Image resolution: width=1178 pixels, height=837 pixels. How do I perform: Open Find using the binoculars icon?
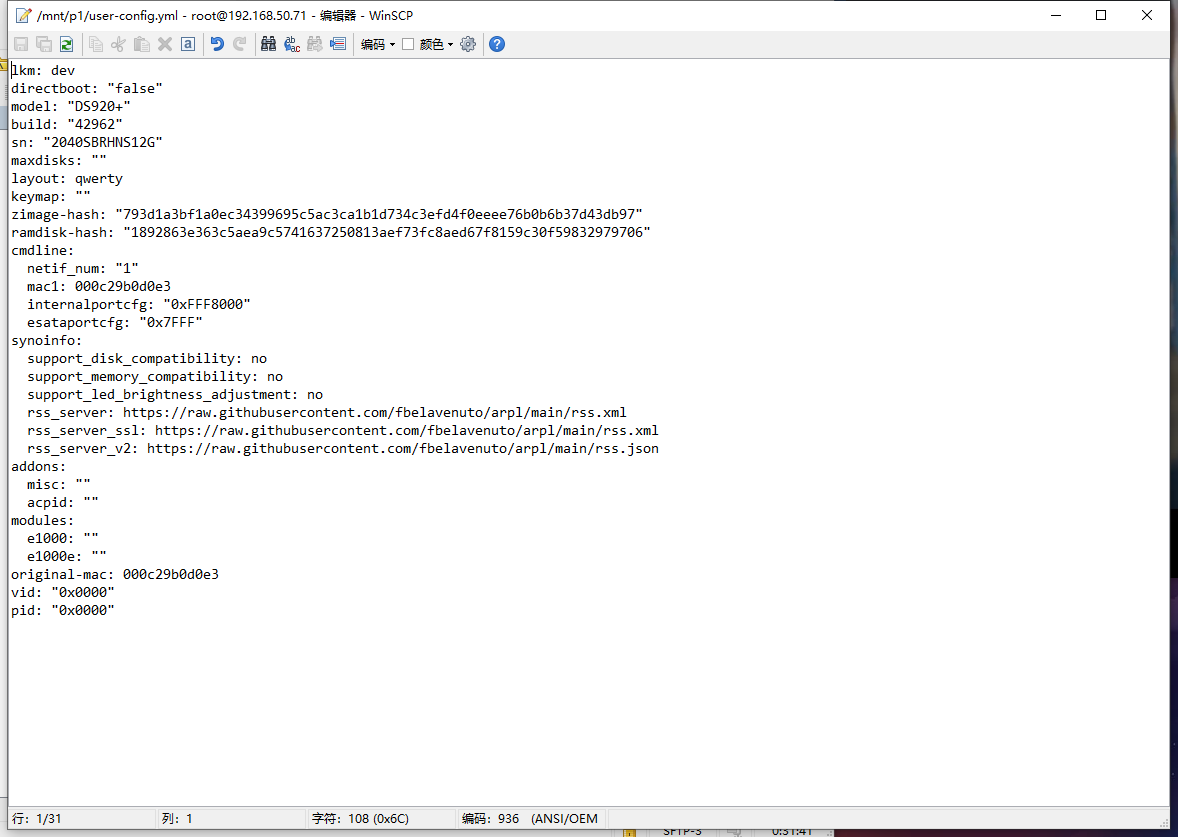pyautogui.click(x=268, y=44)
